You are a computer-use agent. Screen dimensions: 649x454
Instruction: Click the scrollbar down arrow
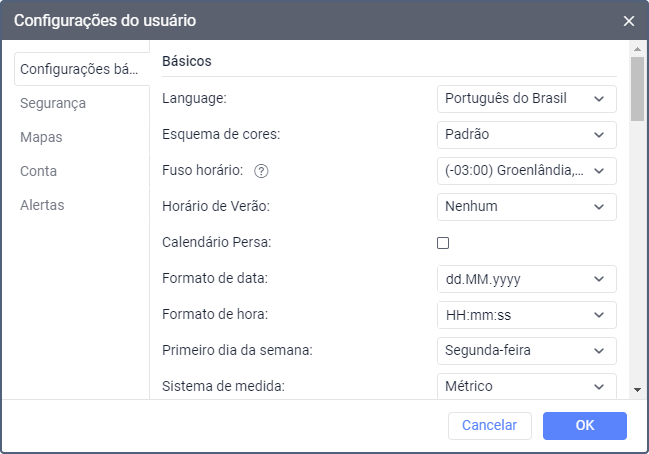click(x=637, y=389)
